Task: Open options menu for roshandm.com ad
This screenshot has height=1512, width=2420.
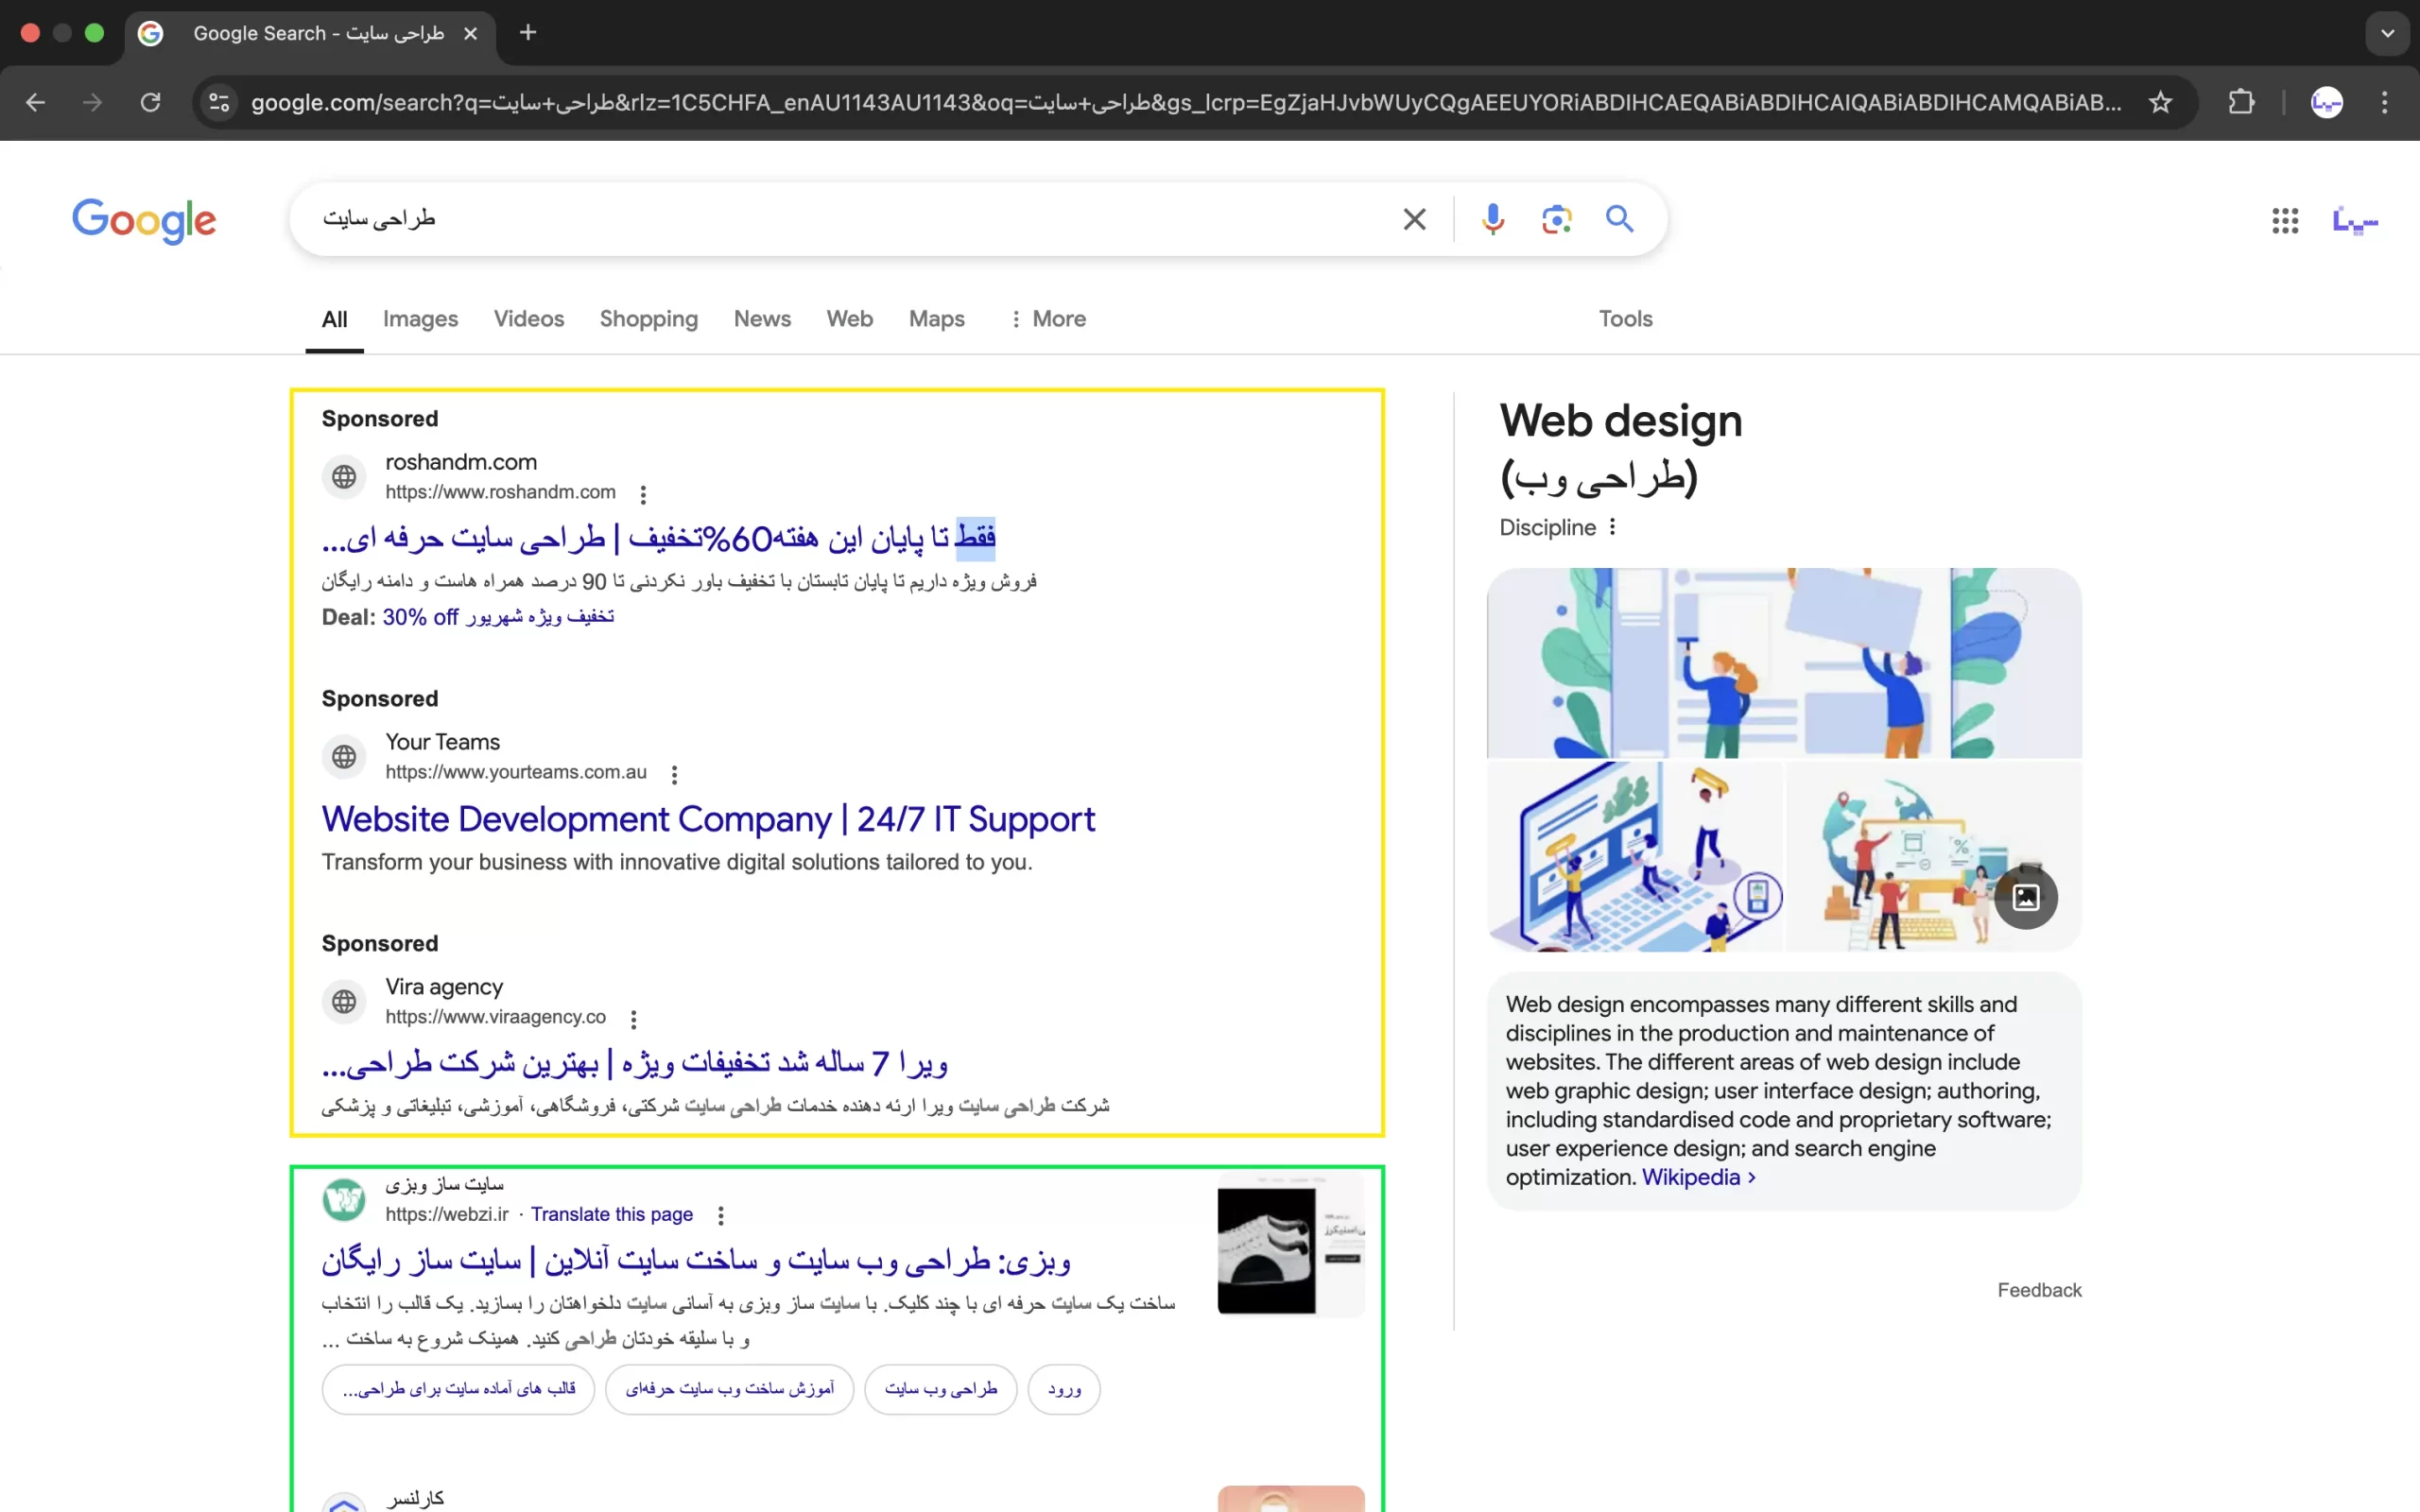Action: 643,494
